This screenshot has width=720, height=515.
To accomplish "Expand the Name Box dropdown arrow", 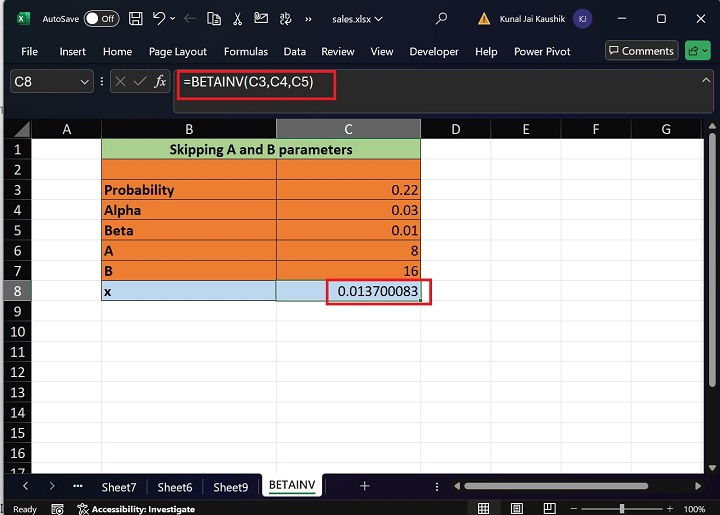I will tap(84, 82).
